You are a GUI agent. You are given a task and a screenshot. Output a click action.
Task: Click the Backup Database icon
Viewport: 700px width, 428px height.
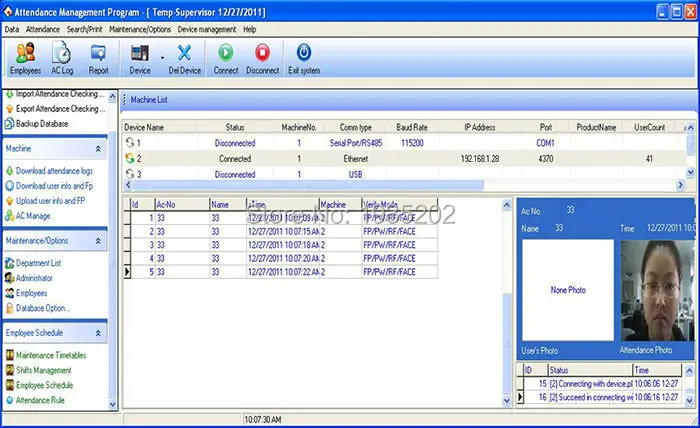coord(9,124)
